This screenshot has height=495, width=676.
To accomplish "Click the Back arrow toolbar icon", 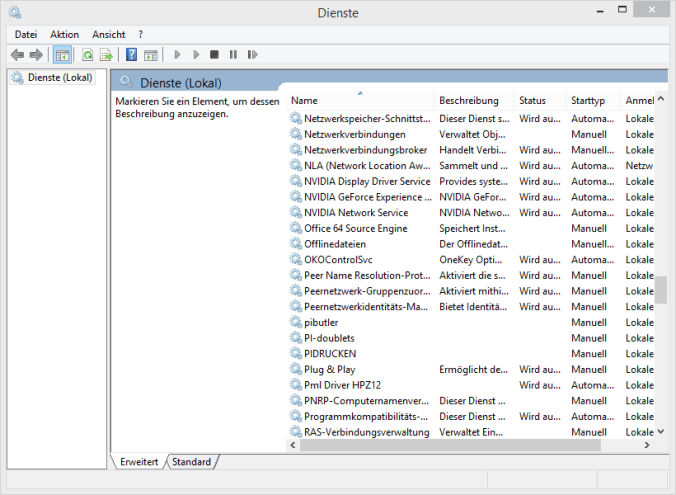I will 17,55.
